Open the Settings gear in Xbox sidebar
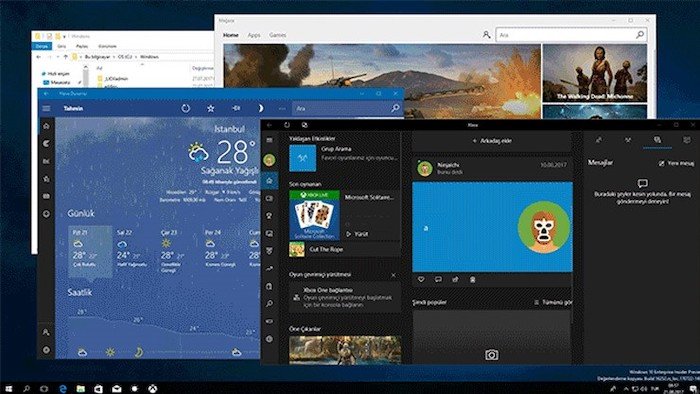The height and width of the screenshot is (394, 700). [x=269, y=339]
